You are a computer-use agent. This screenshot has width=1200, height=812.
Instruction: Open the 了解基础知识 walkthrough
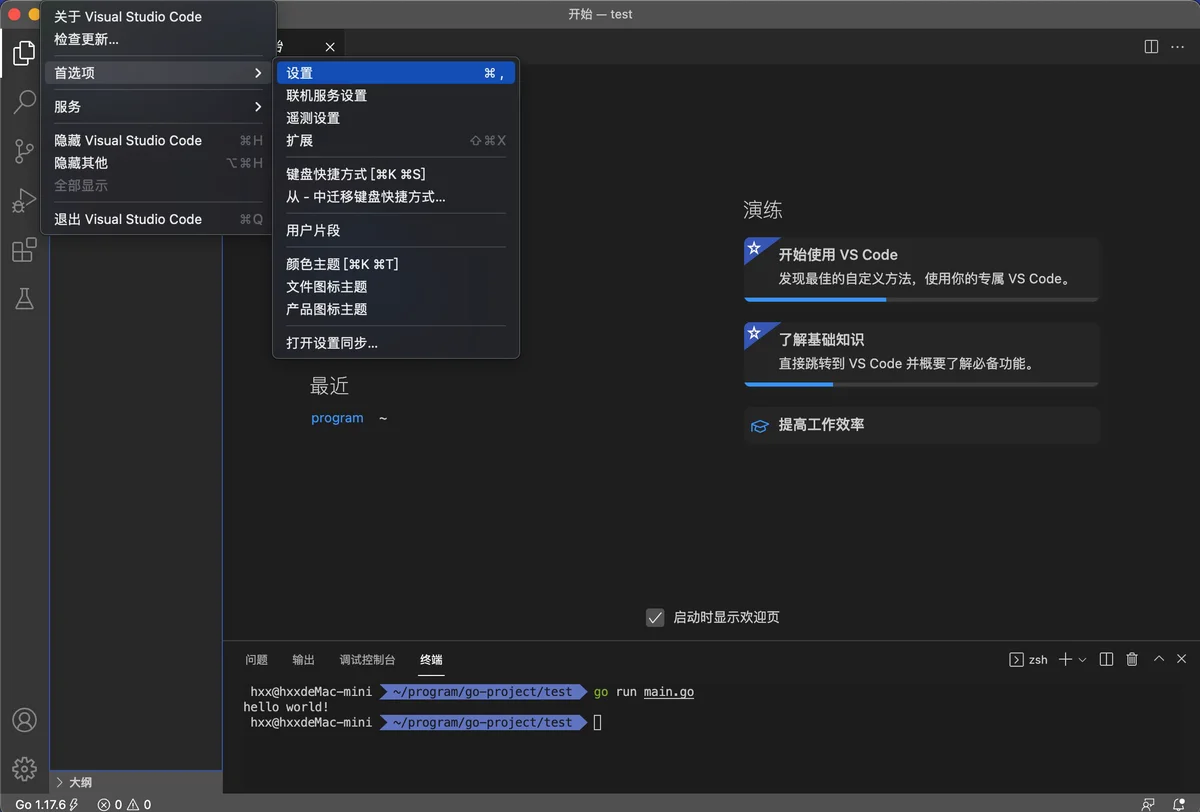[x=921, y=354]
